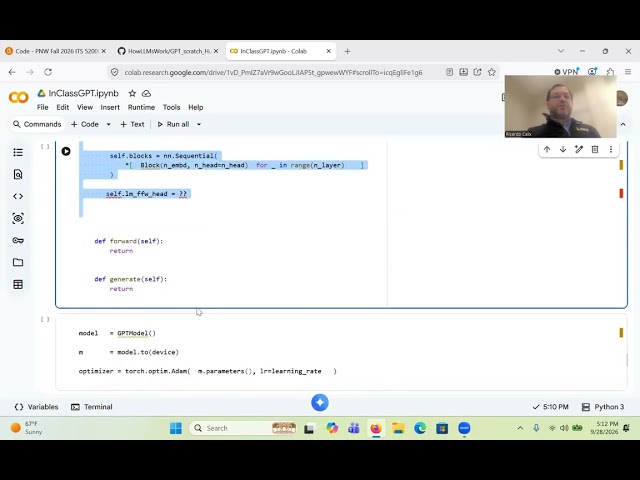
Task: Open File Explorer from the taskbar
Action: (x=398, y=428)
